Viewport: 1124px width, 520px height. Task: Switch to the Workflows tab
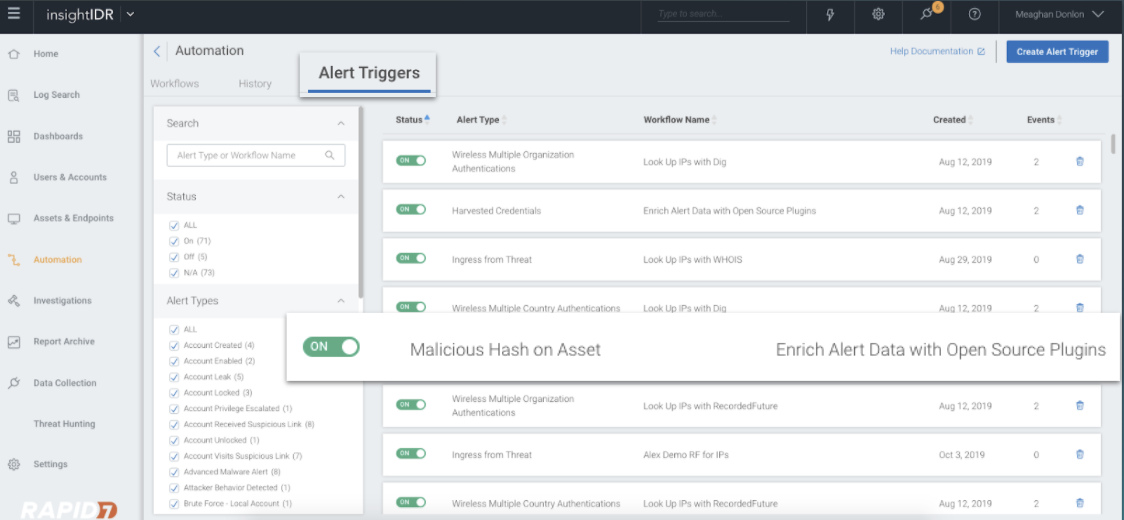pos(174,84)
